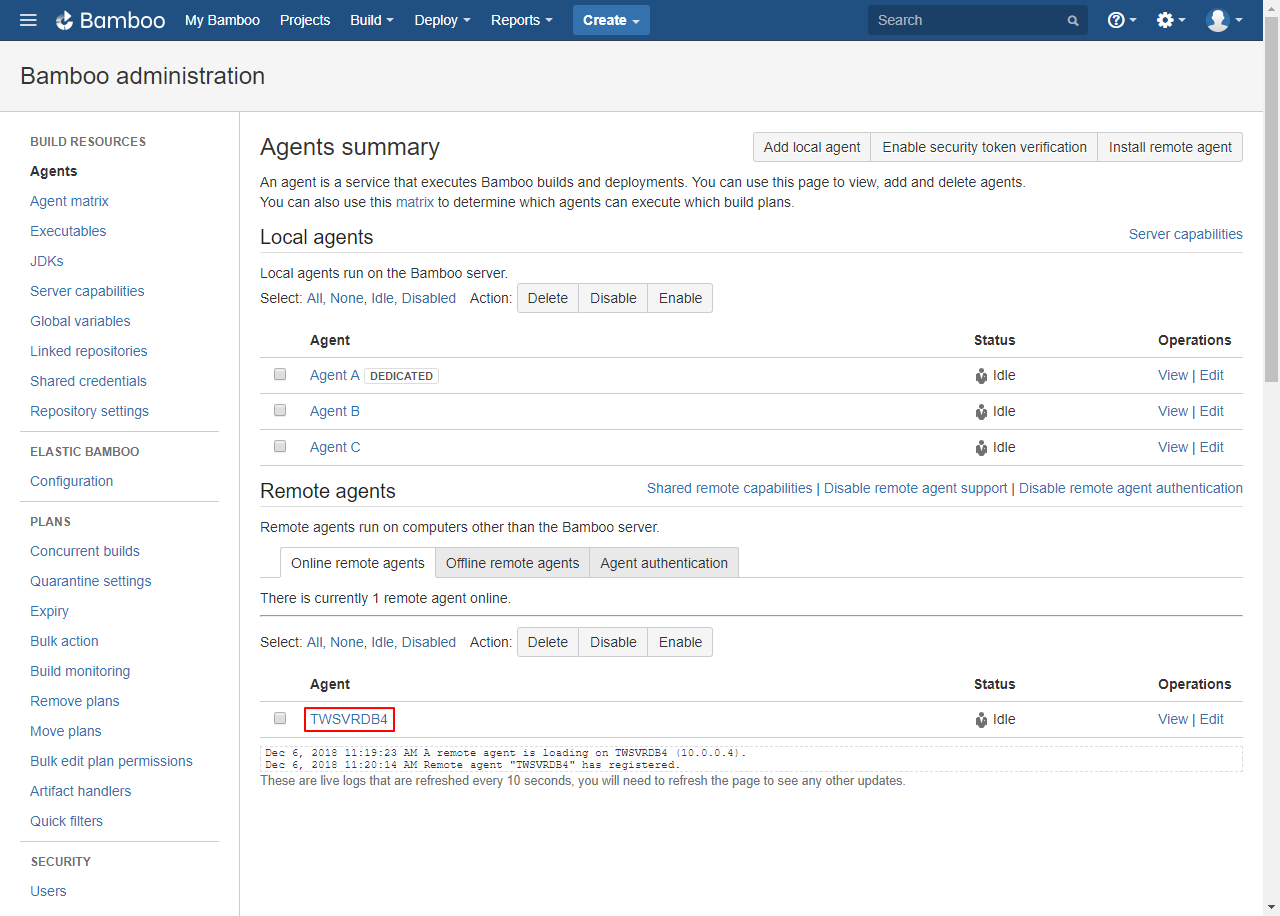Open the matrix link in description
Image resolution: width=1280 pixels, height=916 pixels.
pos(415,202)
